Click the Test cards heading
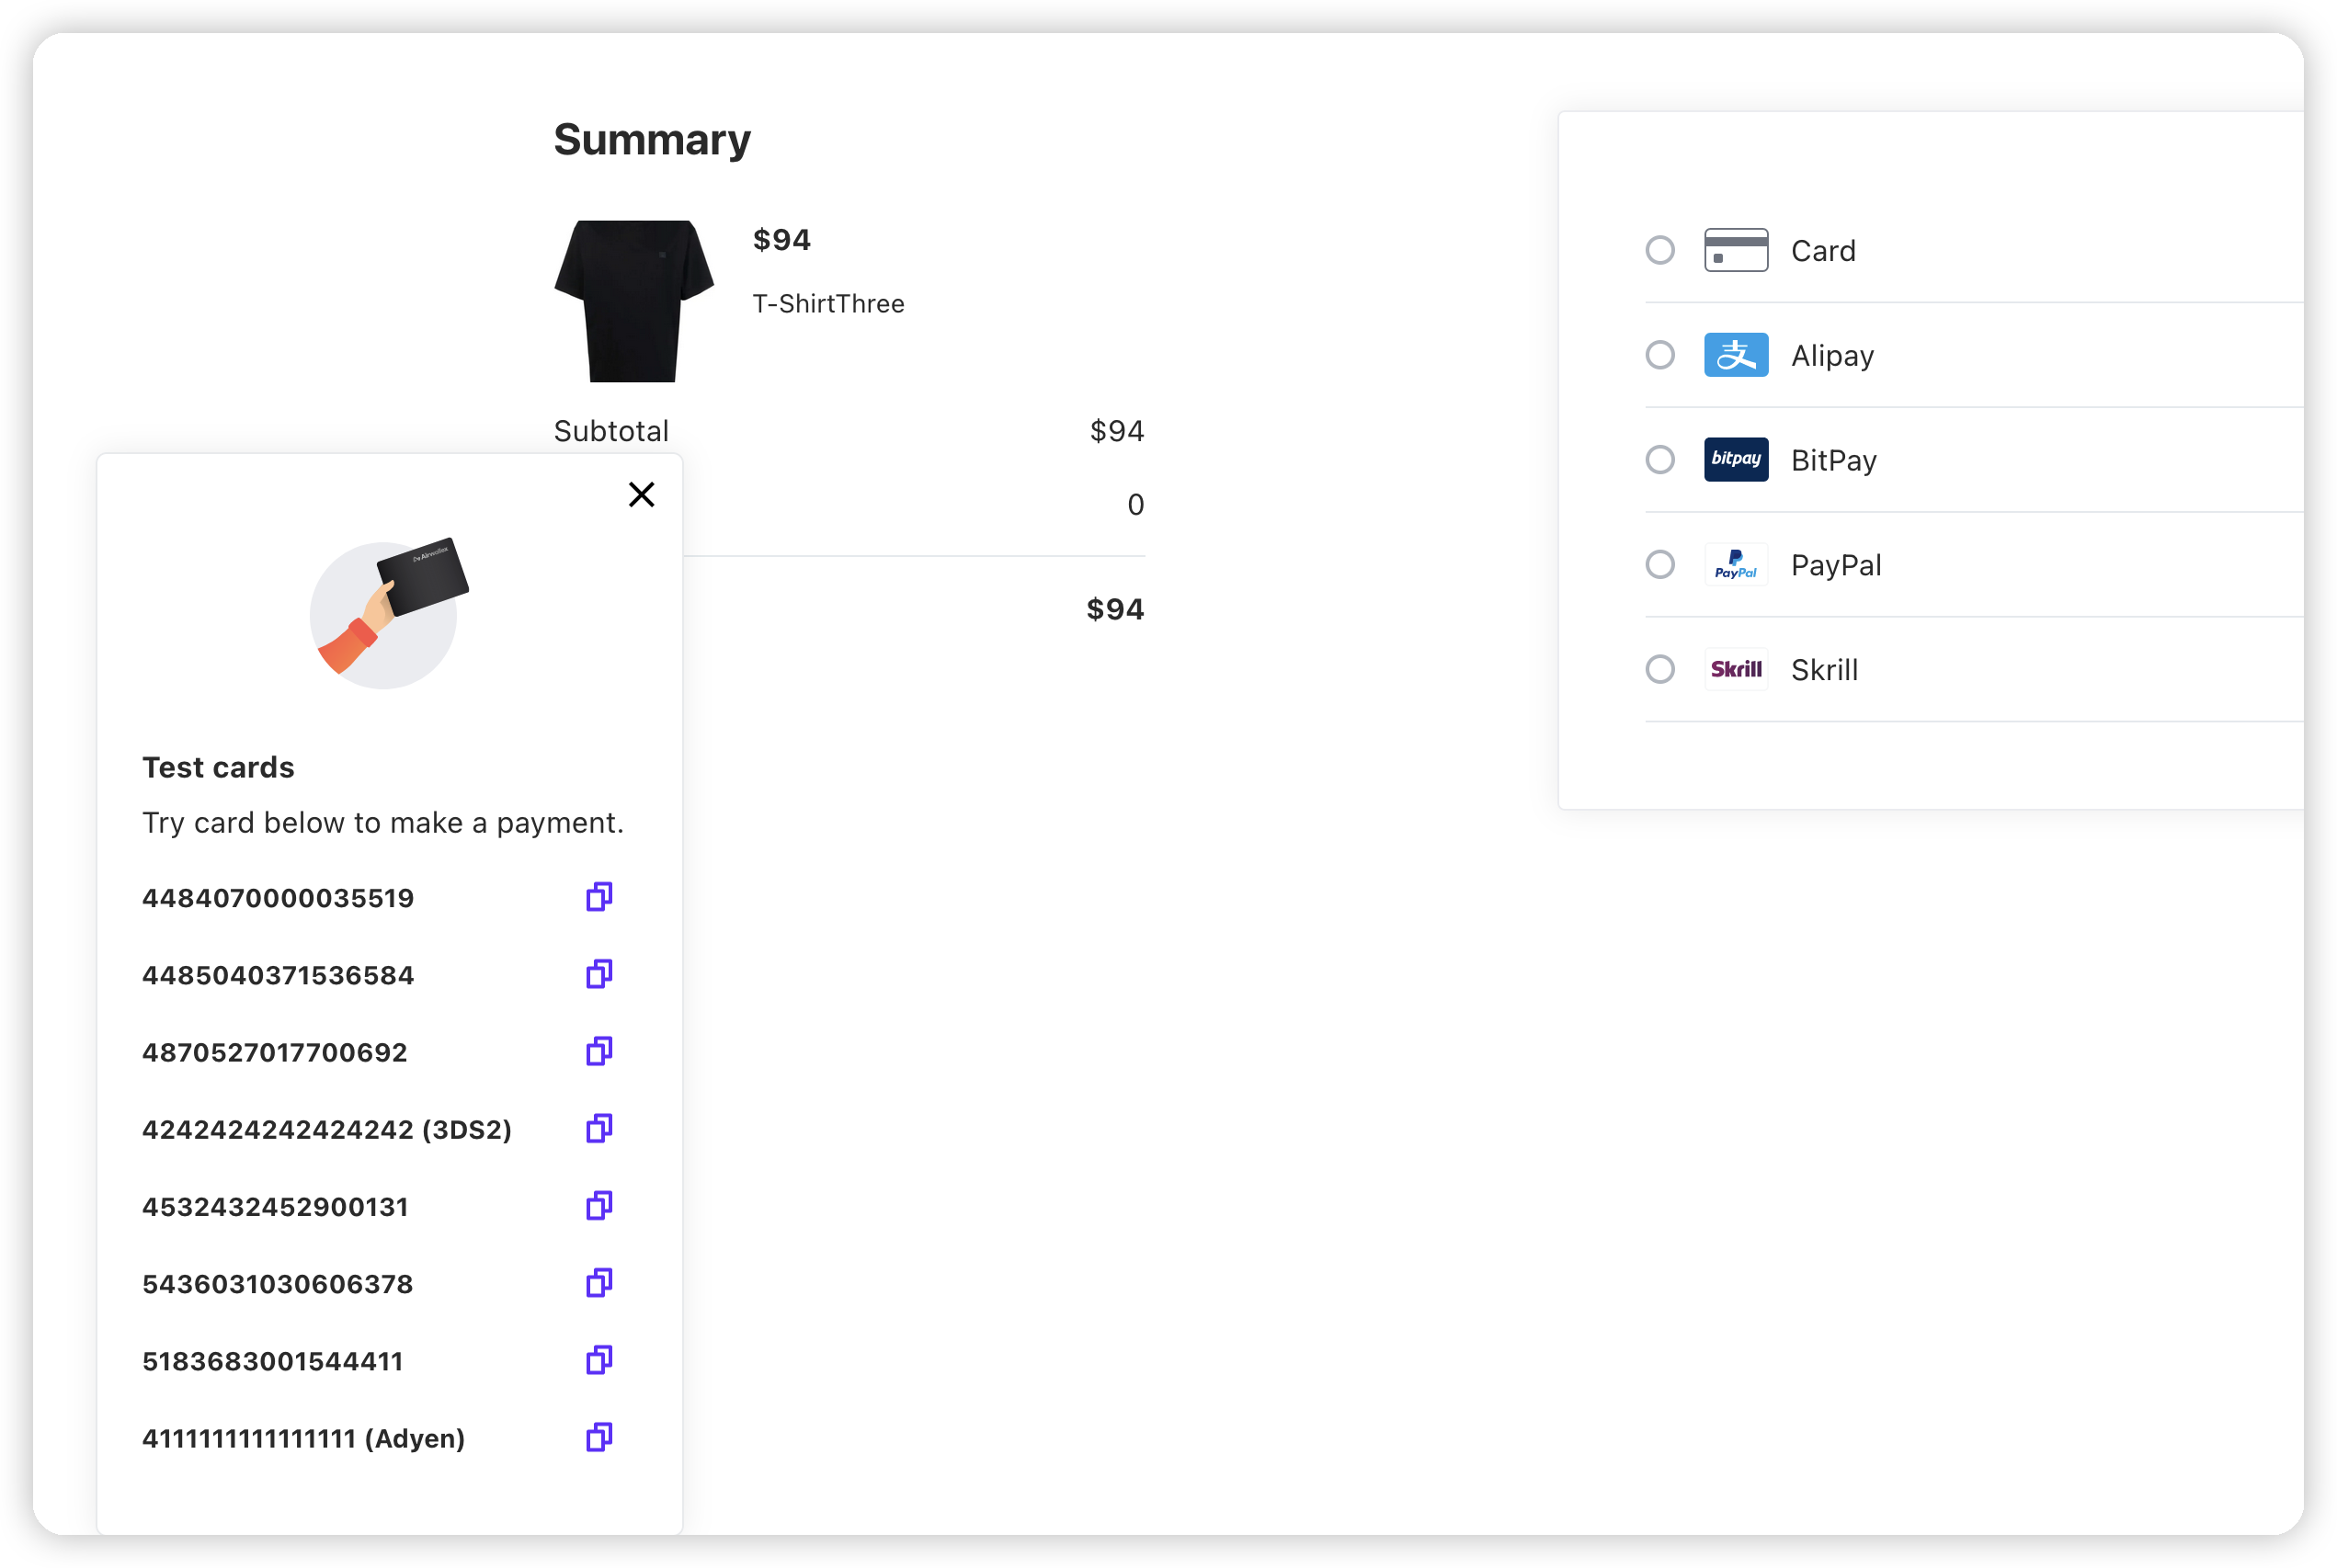This screenshot has height=1568, width=2337. [218, 767]
